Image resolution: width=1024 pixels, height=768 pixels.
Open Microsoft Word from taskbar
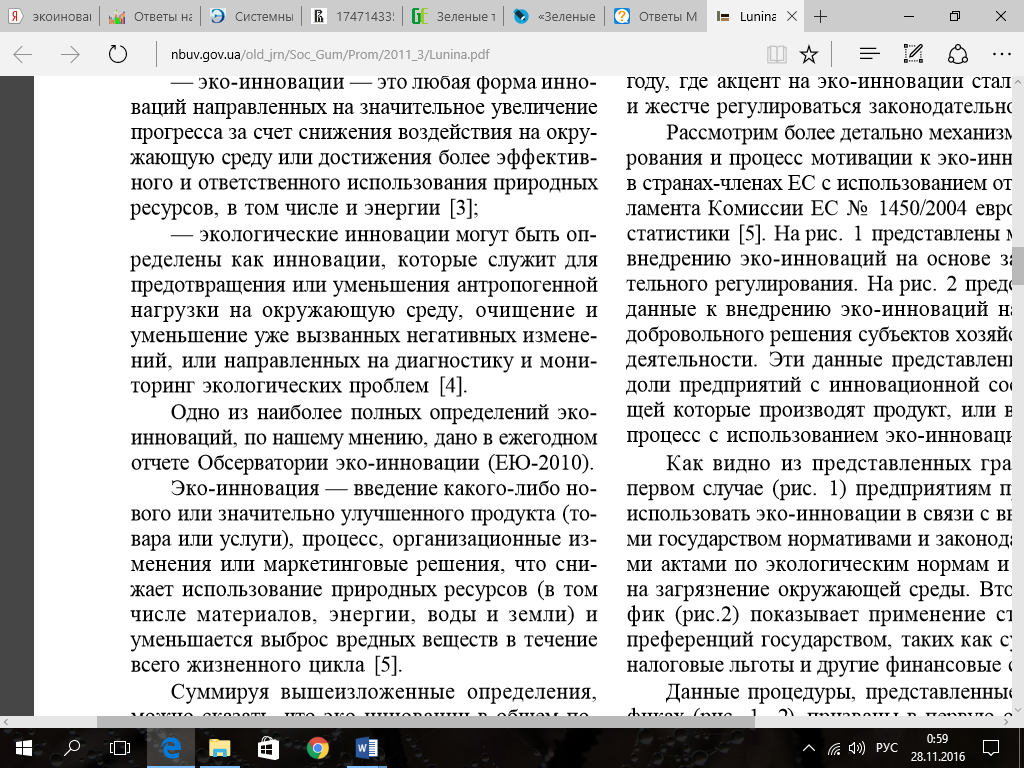pos(366,748)
